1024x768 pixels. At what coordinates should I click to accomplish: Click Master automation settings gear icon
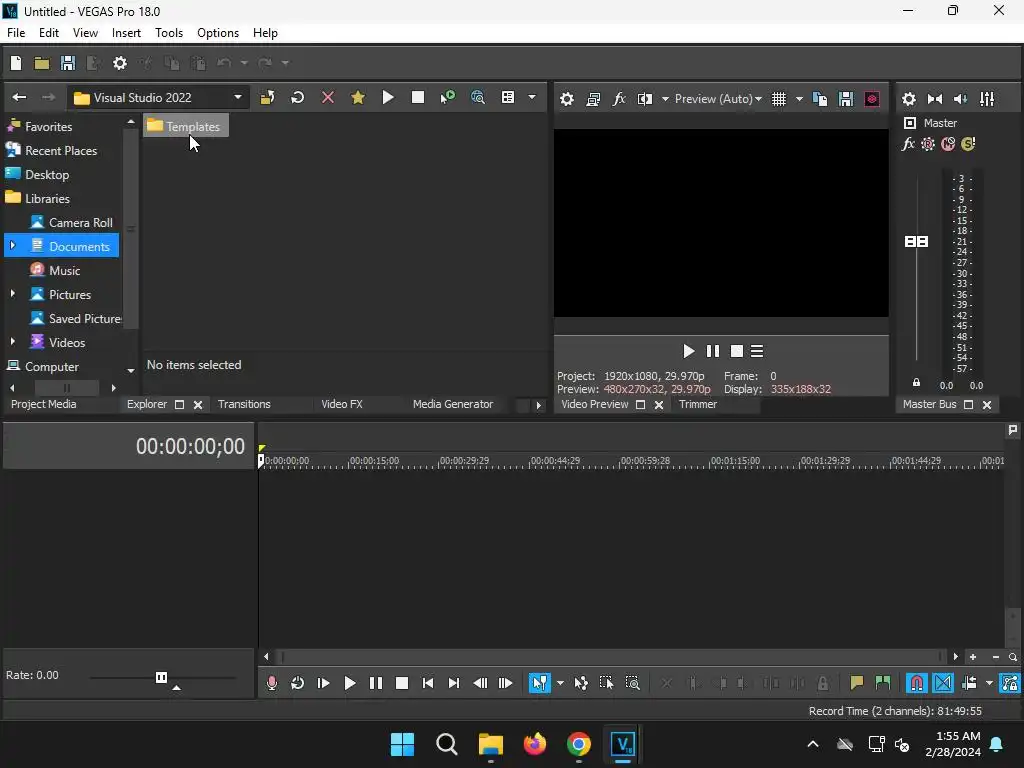coord(928,144)
